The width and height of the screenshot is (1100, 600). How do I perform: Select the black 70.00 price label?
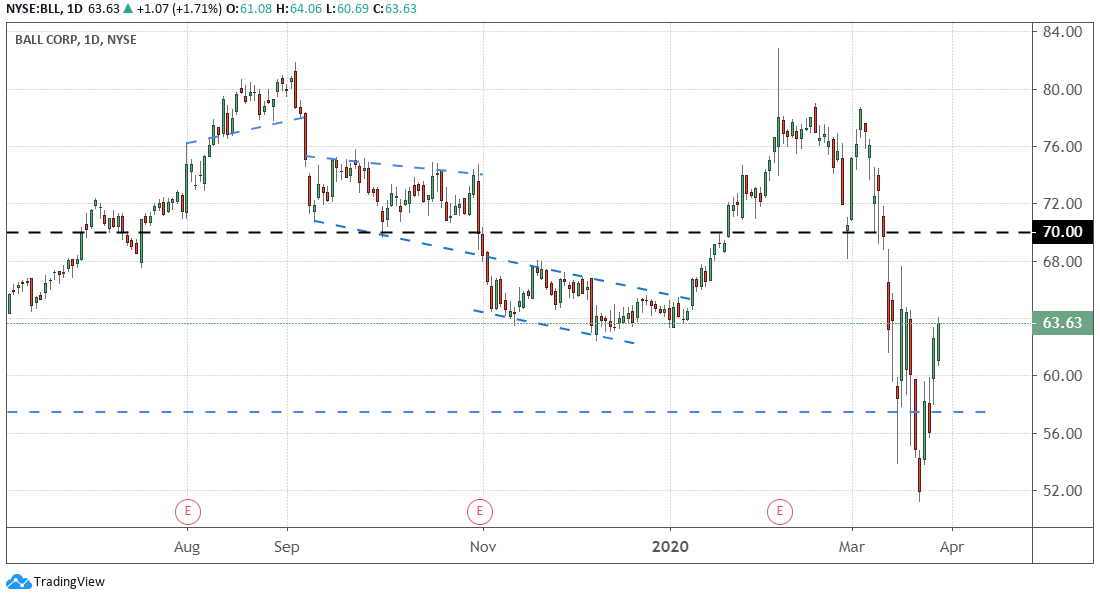tap(1062, 232)
